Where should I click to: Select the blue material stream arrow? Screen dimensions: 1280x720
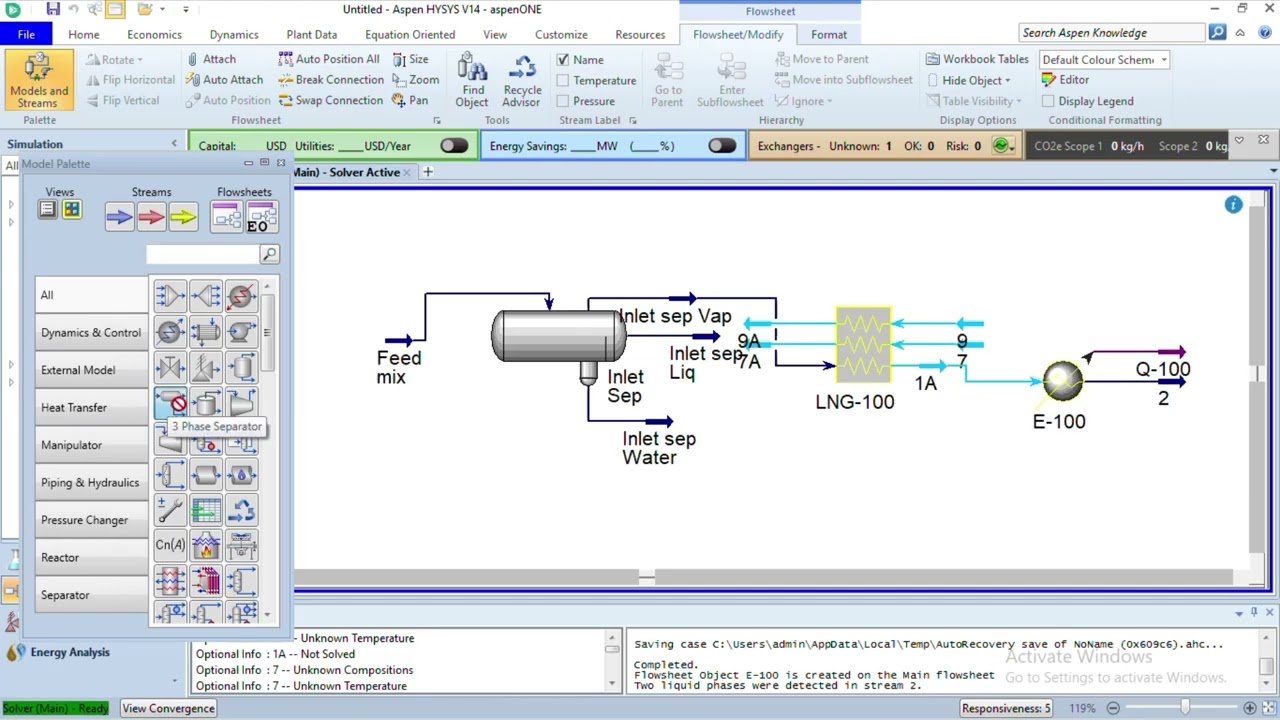119,216
